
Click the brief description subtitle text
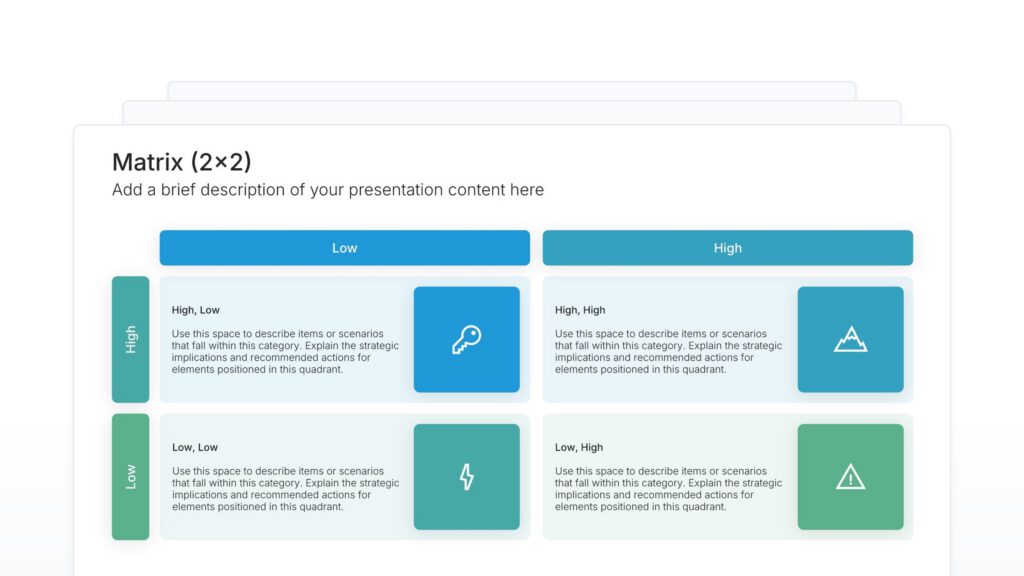328,190
